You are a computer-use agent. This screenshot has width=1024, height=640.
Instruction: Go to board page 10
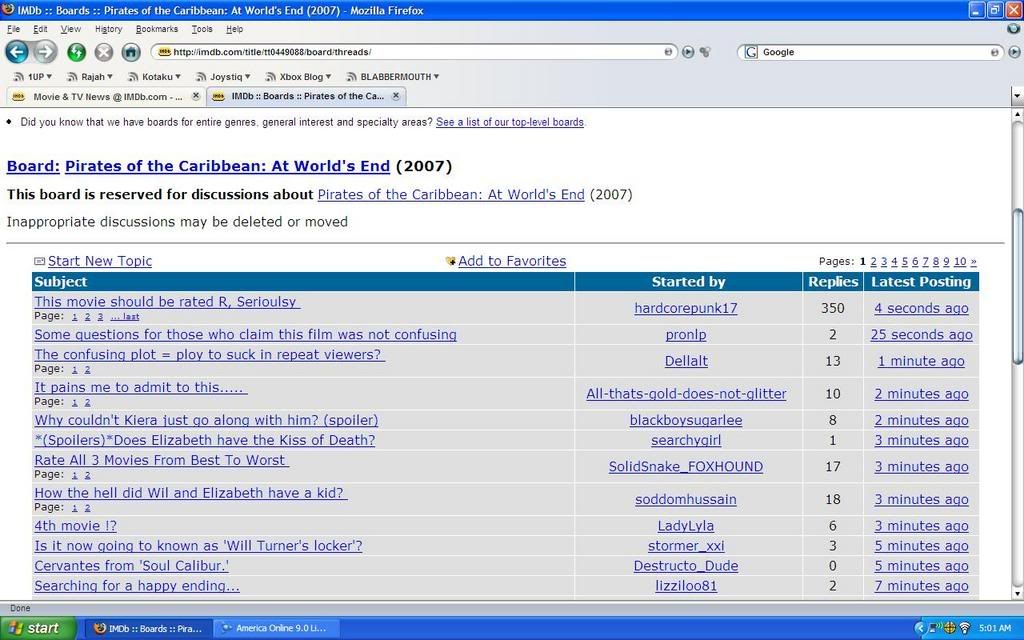pyautogui.click(x=959, y=261)
